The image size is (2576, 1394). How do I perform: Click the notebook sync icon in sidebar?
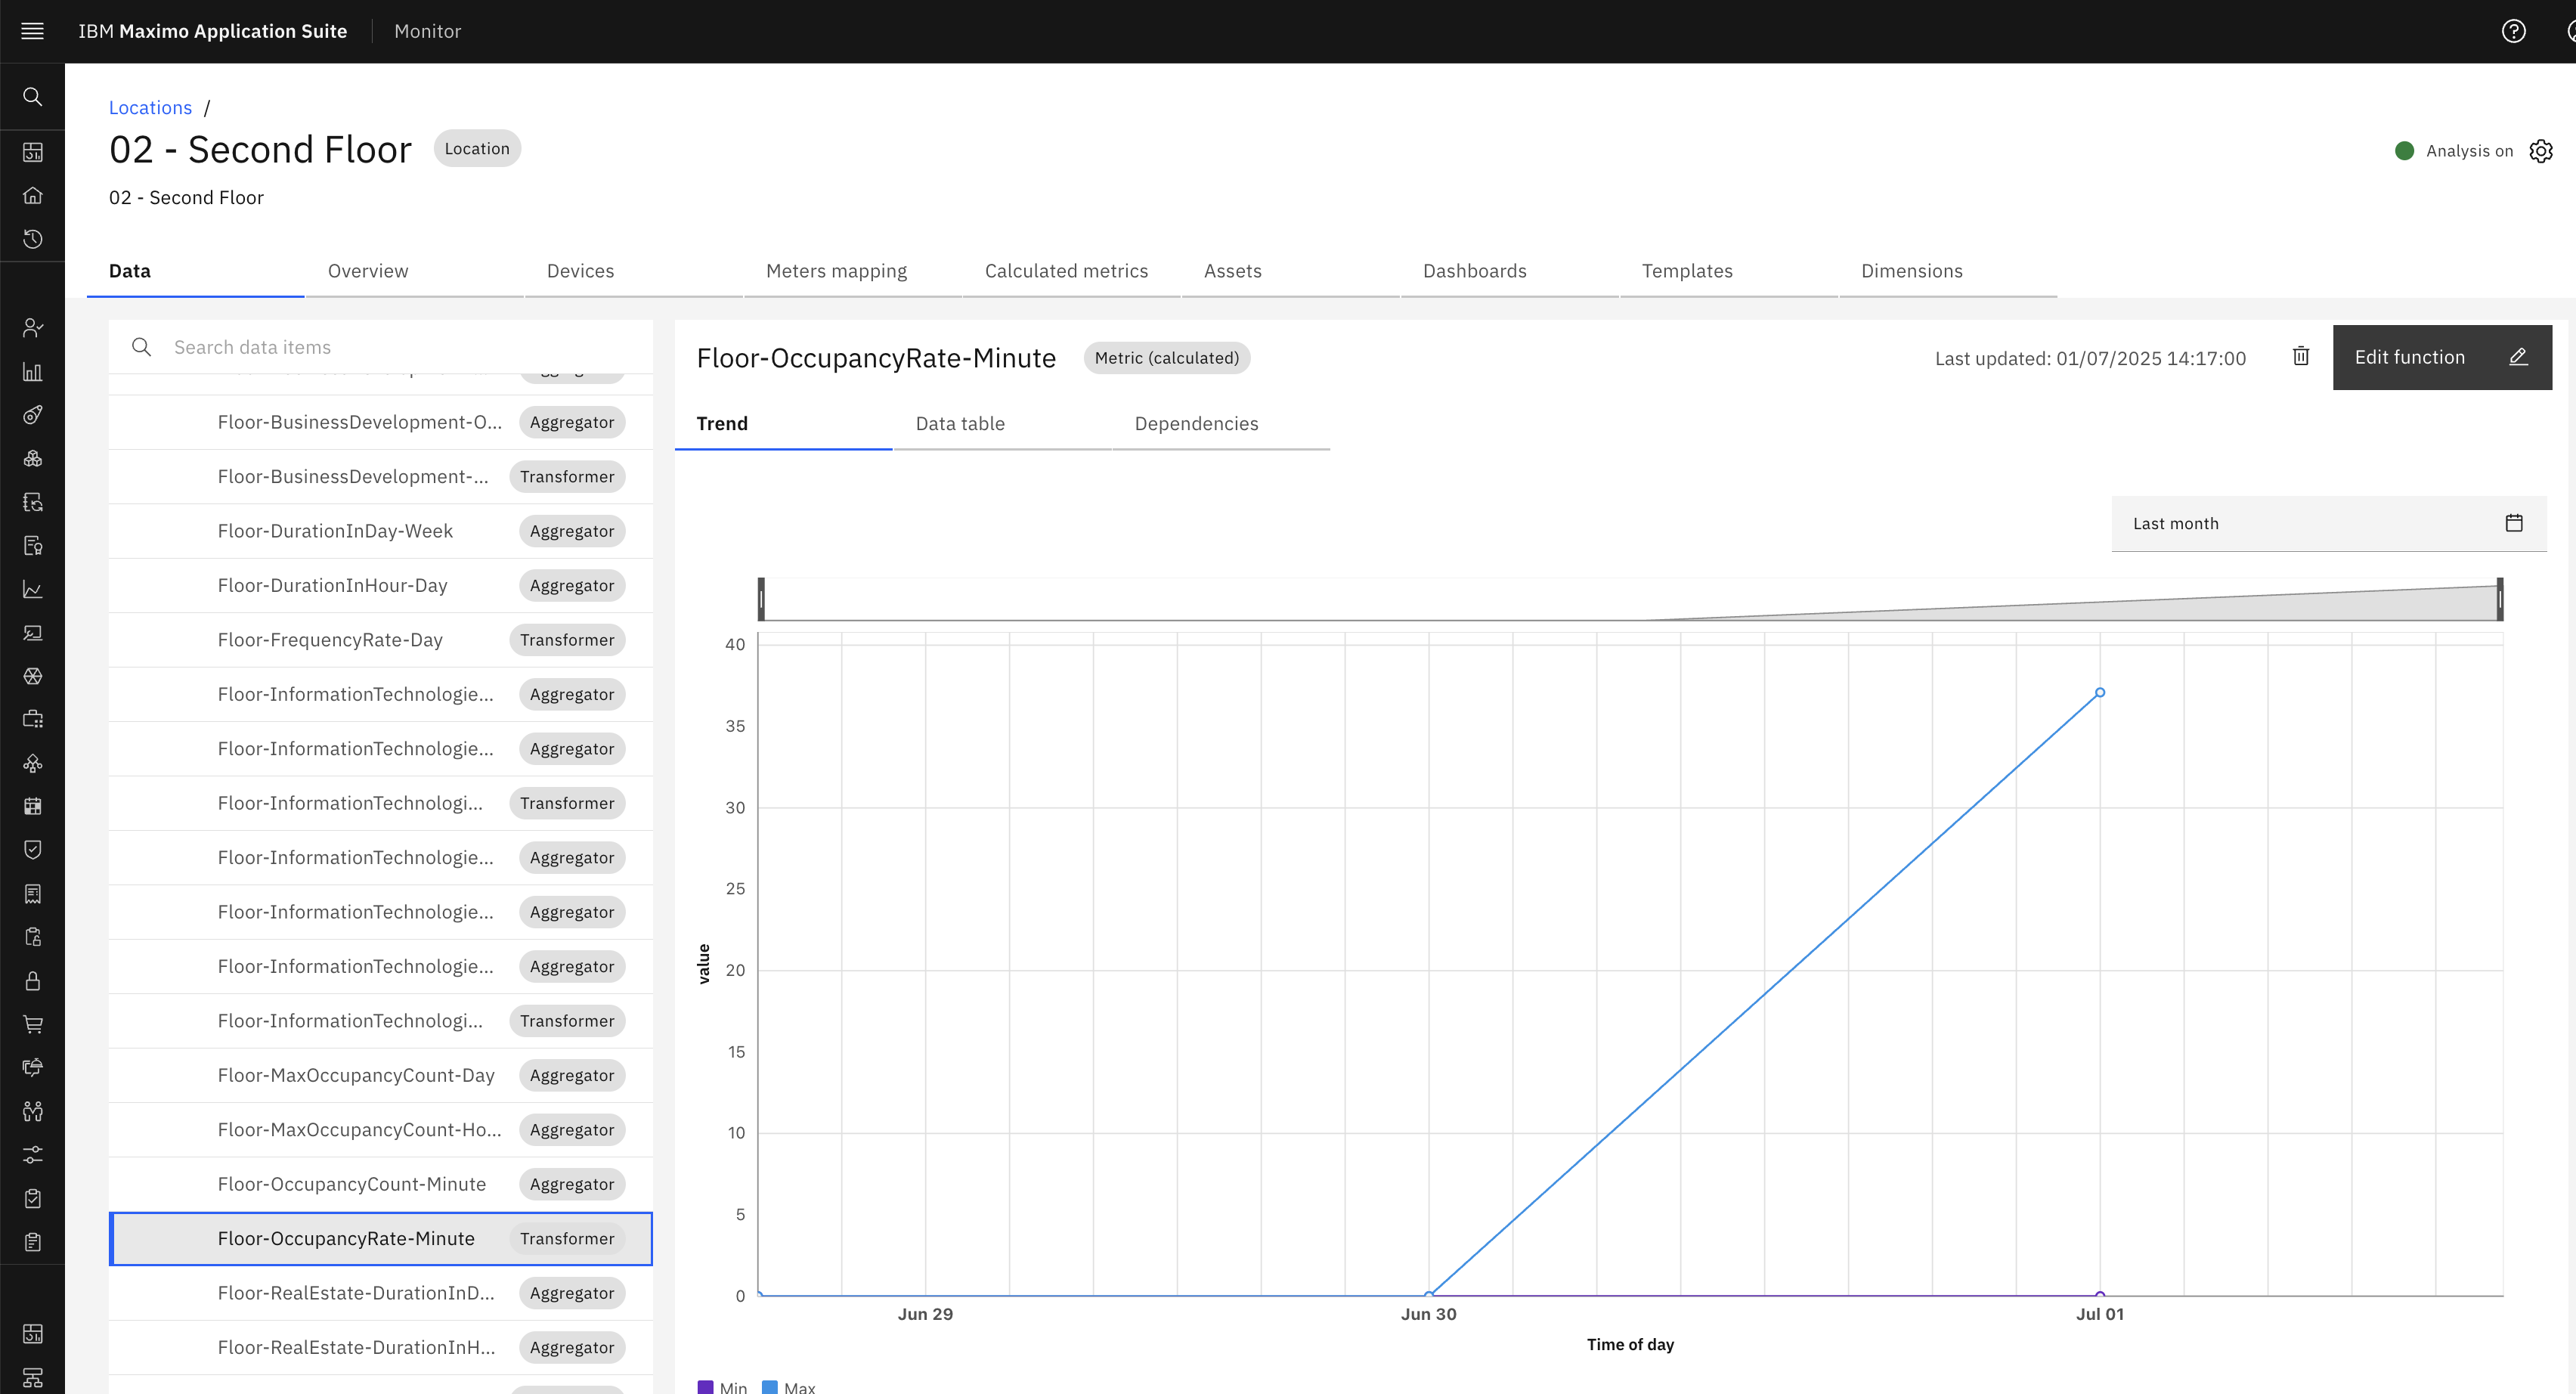[x=32, y=502]
